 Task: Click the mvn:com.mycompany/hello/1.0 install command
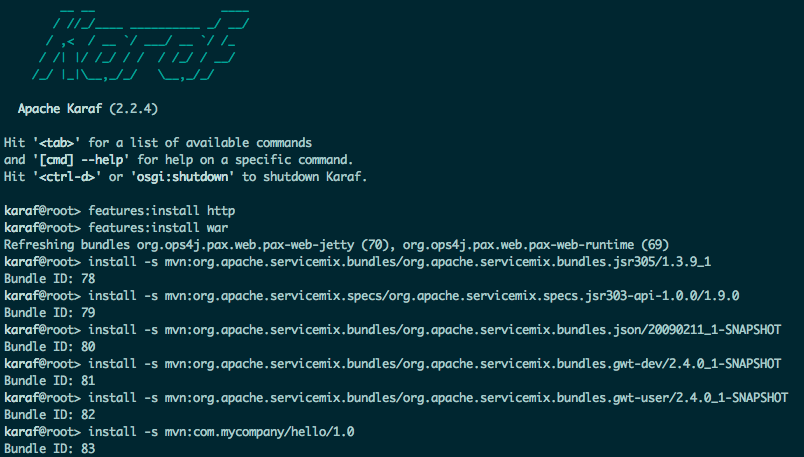[x=179, y=431]
